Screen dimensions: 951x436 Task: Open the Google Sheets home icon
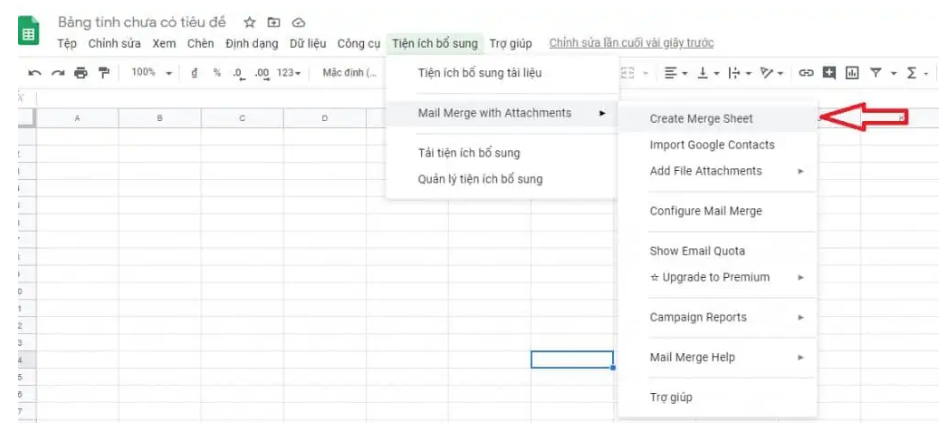[29, 32]
